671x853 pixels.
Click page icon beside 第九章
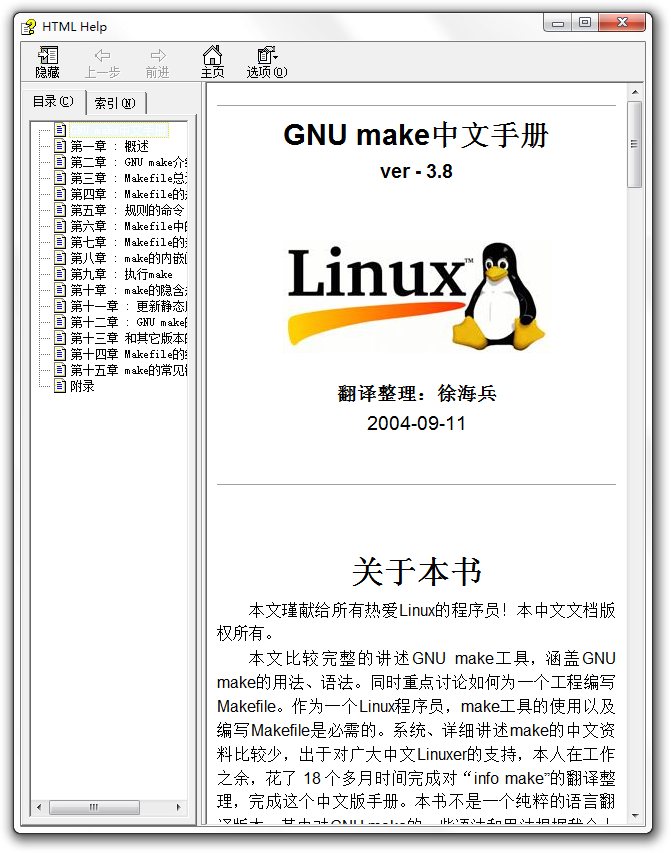pyautogui.click(x=60, y=274)
